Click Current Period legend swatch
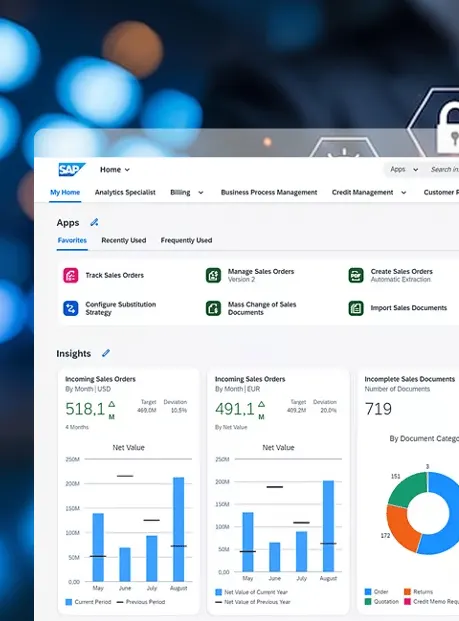 69,602
